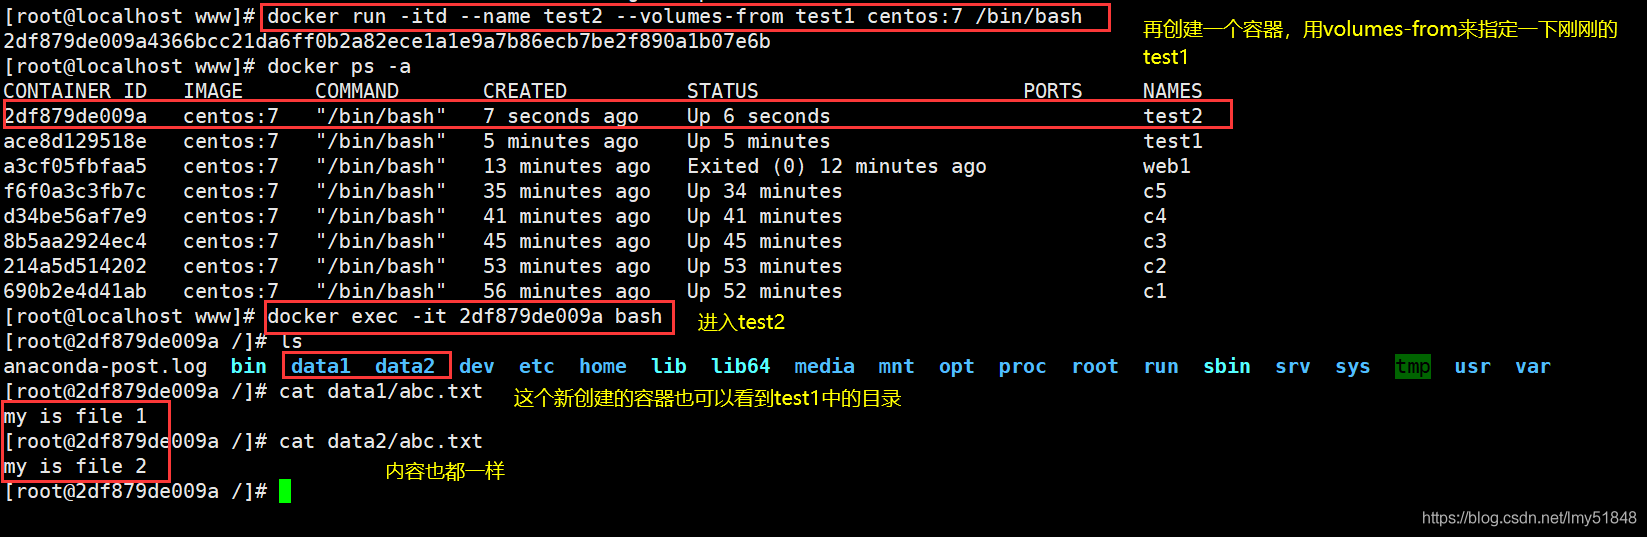
Task: Click the test1 container name
Action: [1173, 141]
